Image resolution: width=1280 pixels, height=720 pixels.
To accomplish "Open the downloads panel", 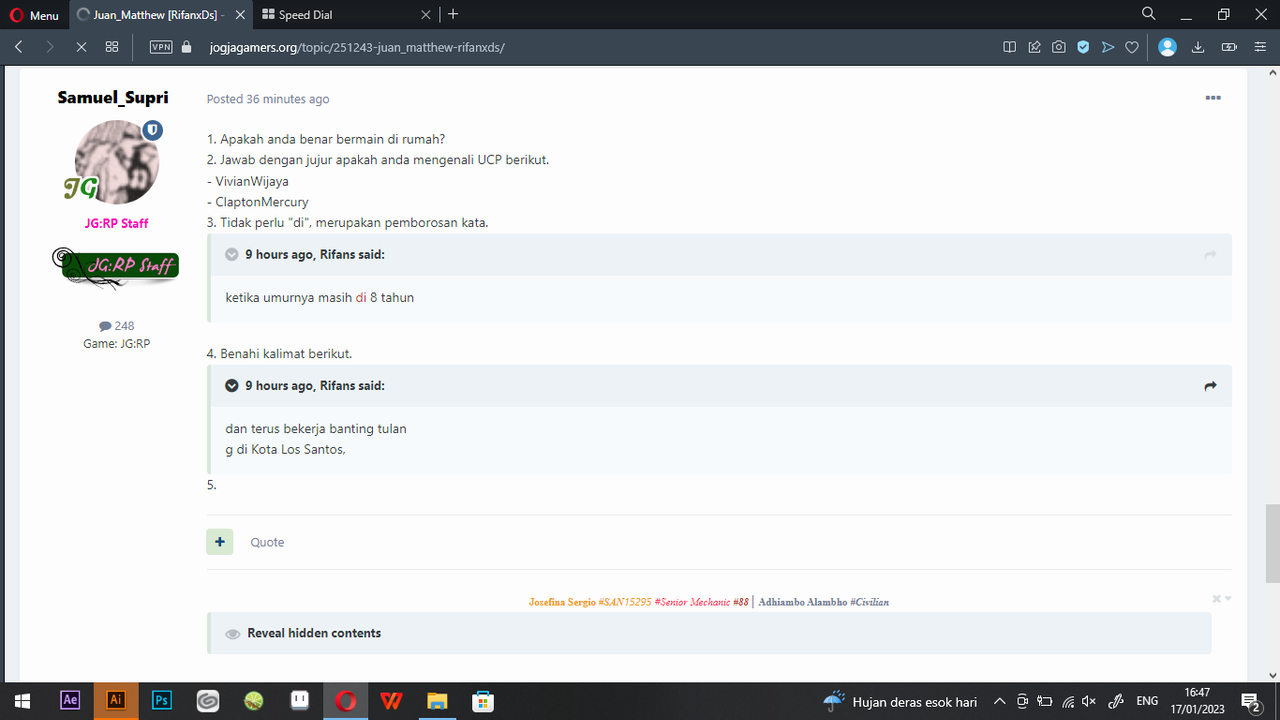I will point(1198,47).
